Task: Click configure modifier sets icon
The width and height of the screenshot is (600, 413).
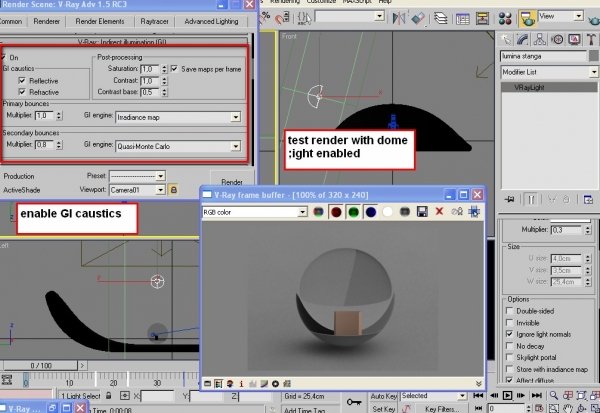Action: (588, 199)
